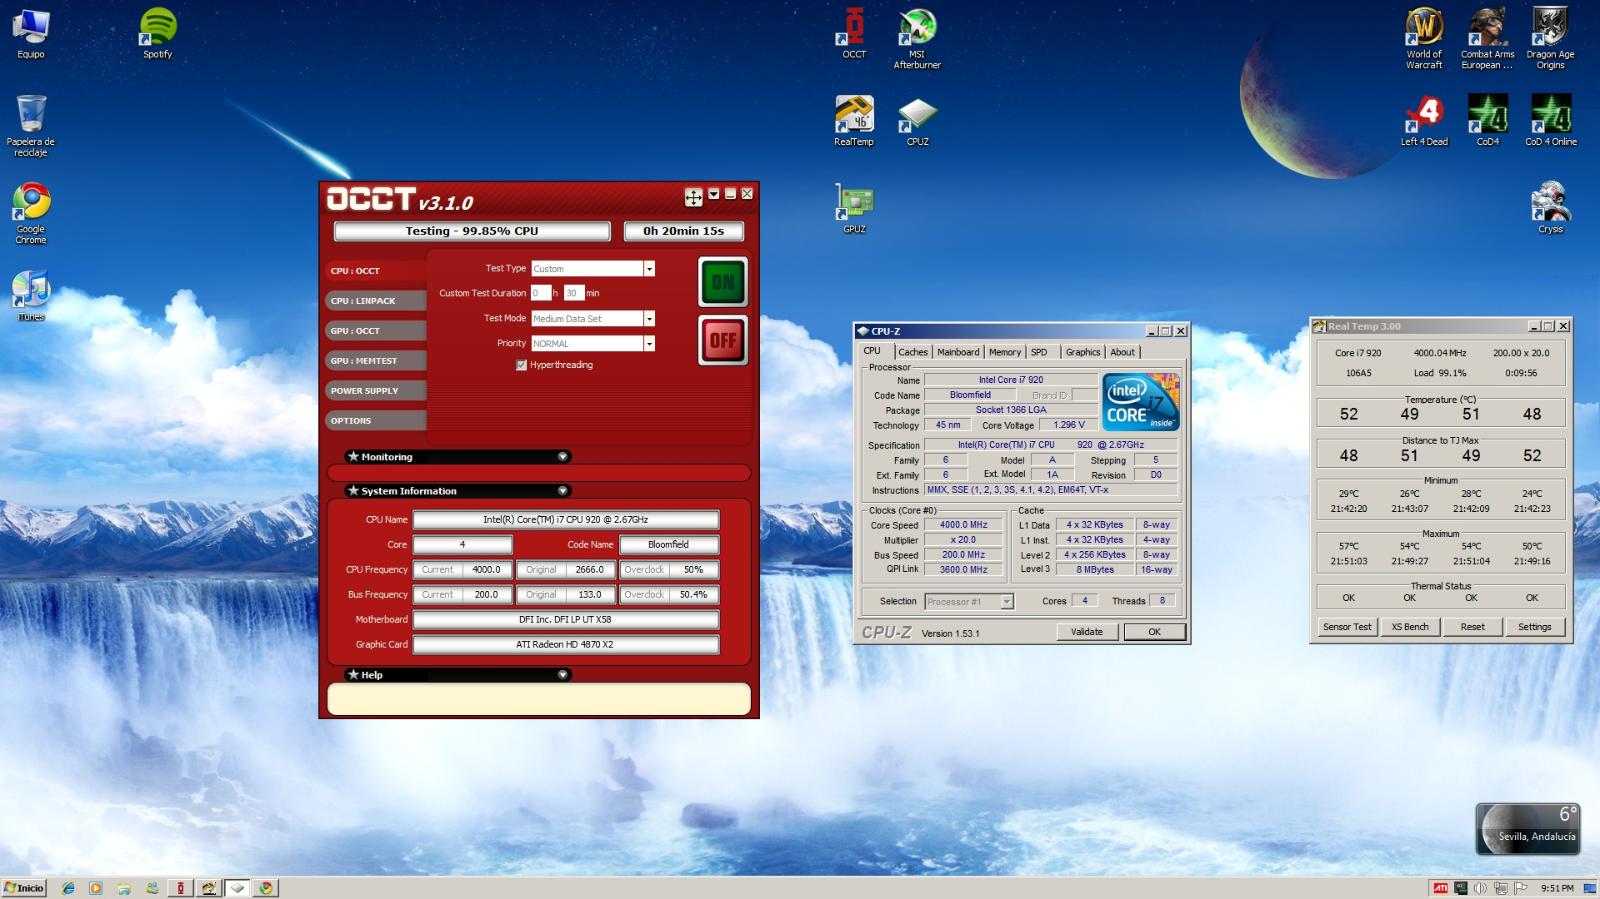Open the MSI Afterburner desktop icon
Screen dimensions: 1600x899
point(917,38)
